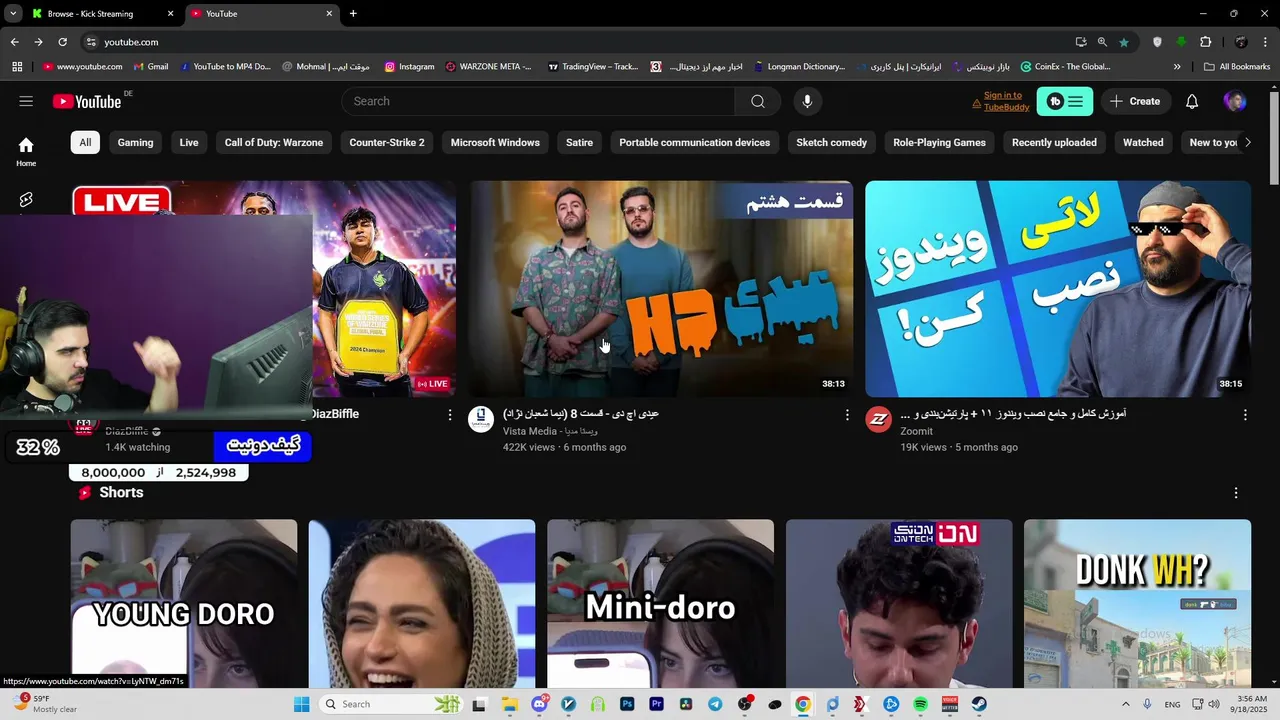
Task: Open the Vista Media channel avatar
Action: (481, 419)
